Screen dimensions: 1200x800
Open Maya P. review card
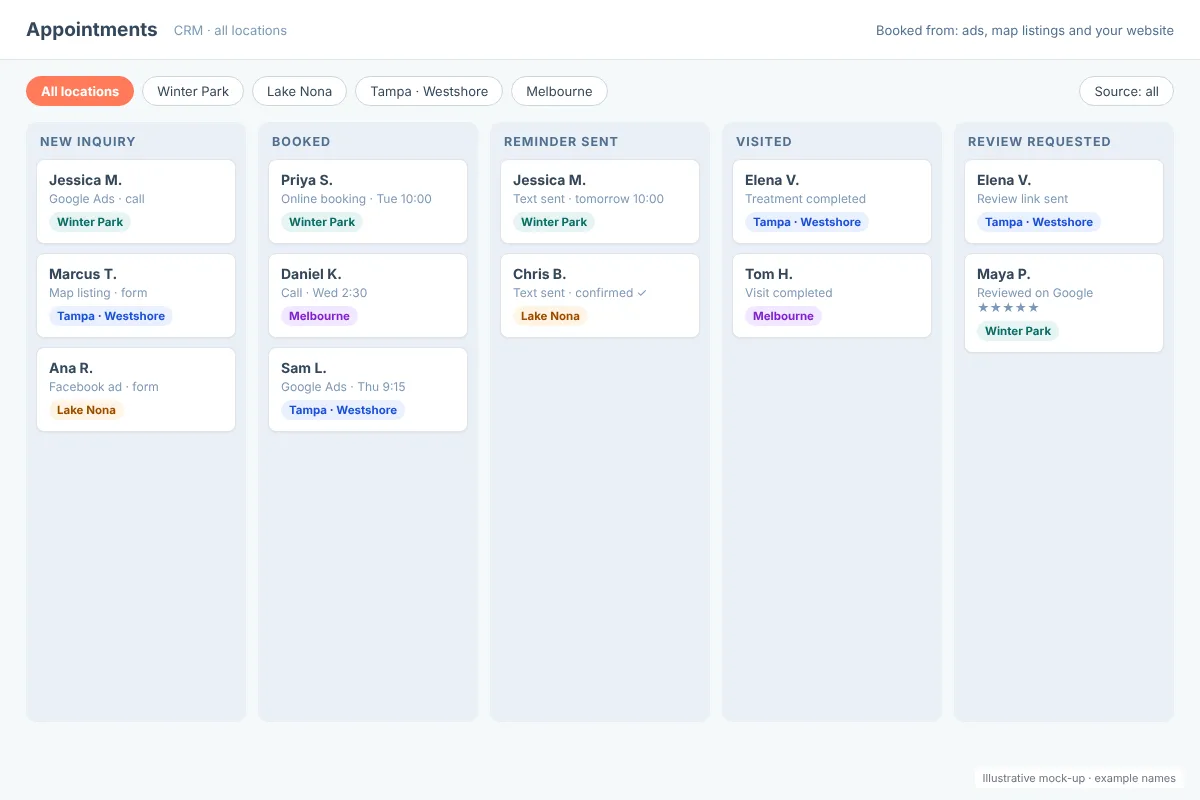point(1064,303)
